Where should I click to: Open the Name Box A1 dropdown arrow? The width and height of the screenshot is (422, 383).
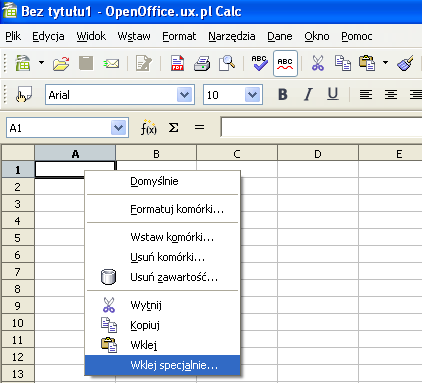coord(119,128)
